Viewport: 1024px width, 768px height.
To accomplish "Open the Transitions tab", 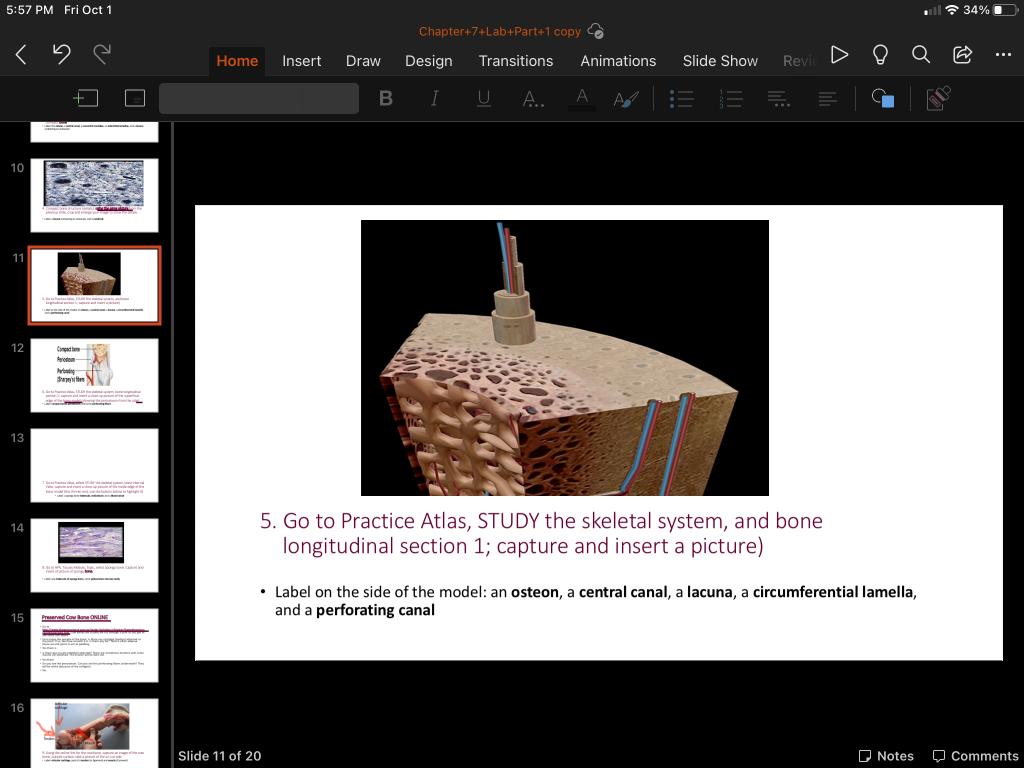I will (x=515, y=61).
